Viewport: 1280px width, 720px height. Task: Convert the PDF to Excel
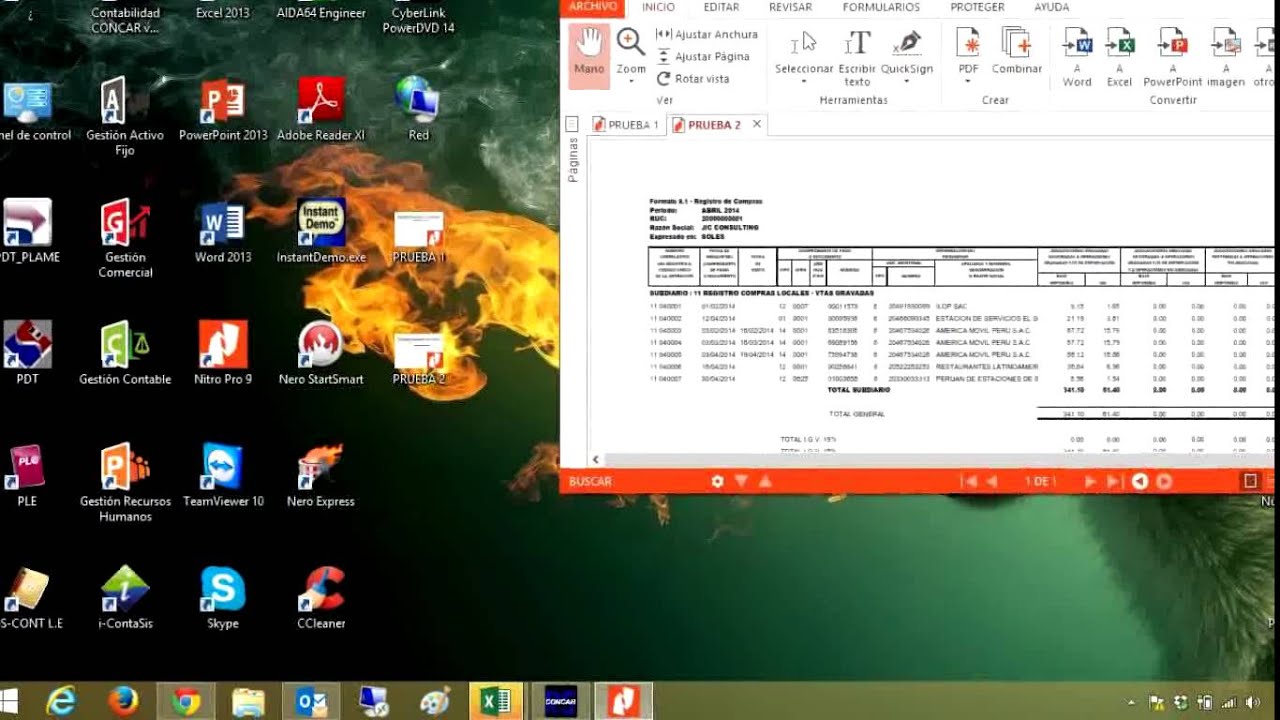pos(1119,55)
